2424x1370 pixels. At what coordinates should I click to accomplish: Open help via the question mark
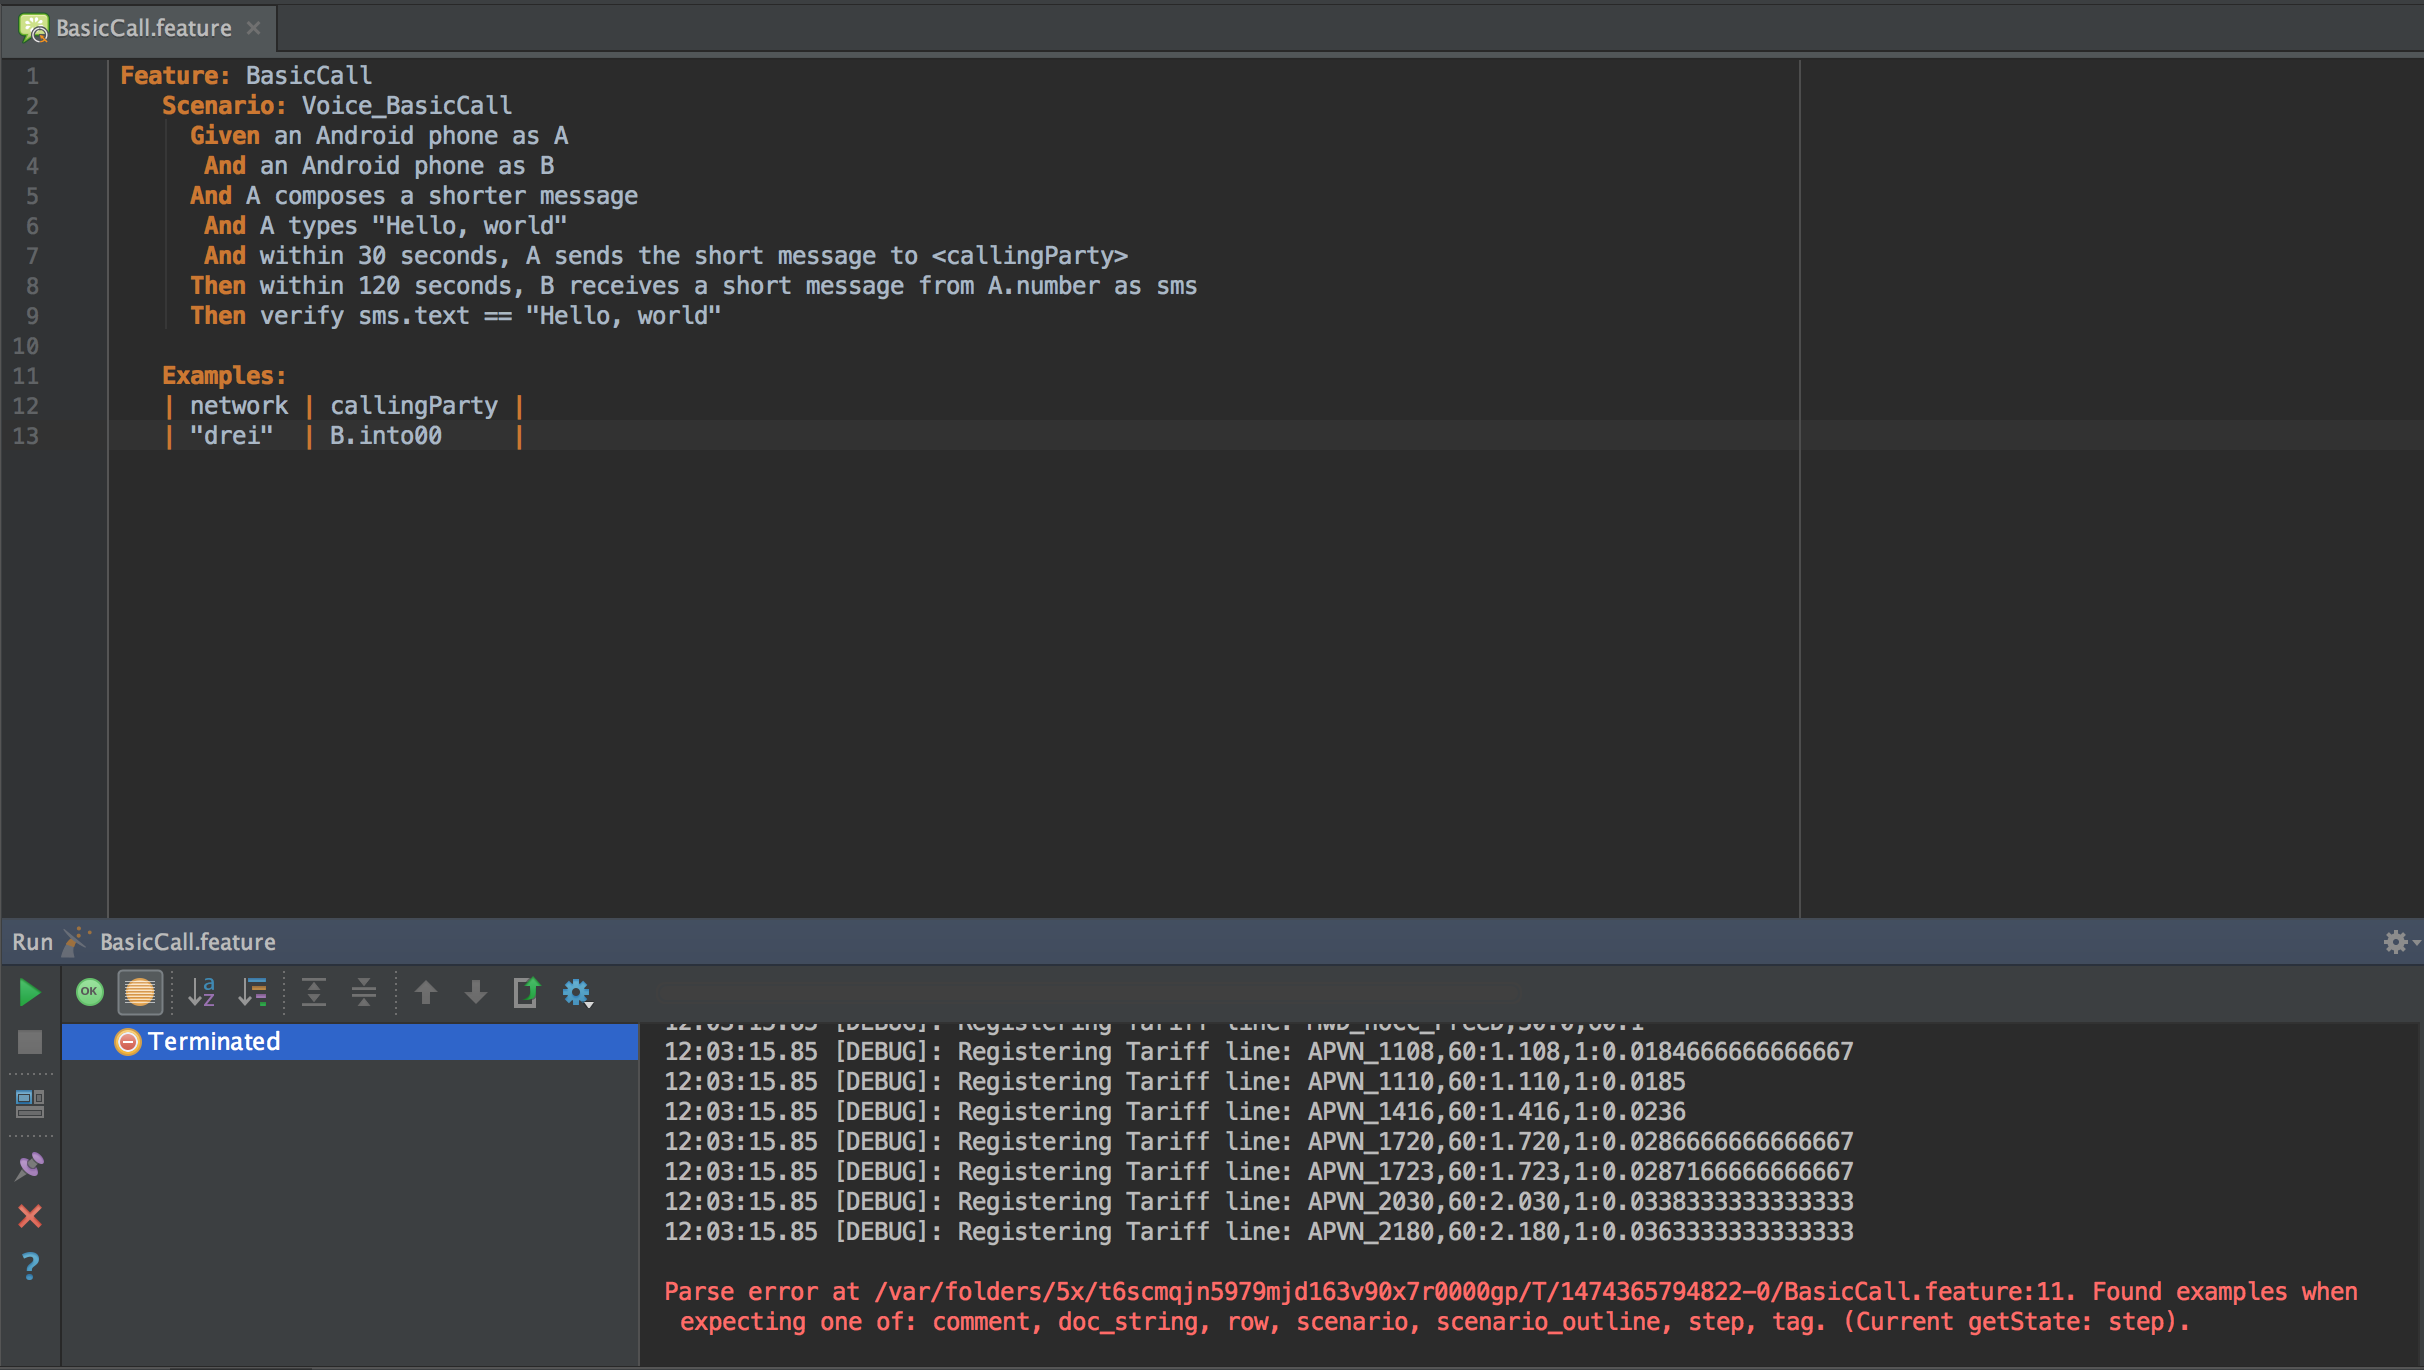pyautogui.click(x=30, y=1266)
